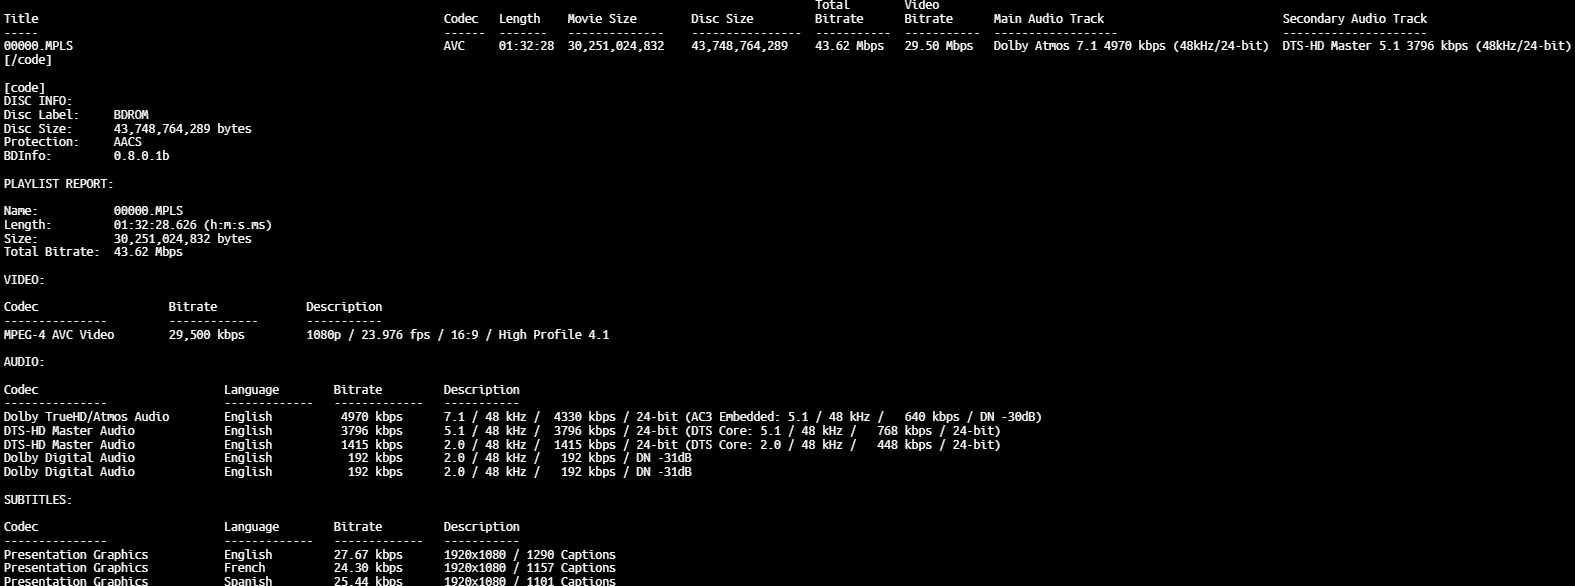Click the SUBTITLES: section heading
Viewport: 1575px width, 586px height.
[38, 500]
